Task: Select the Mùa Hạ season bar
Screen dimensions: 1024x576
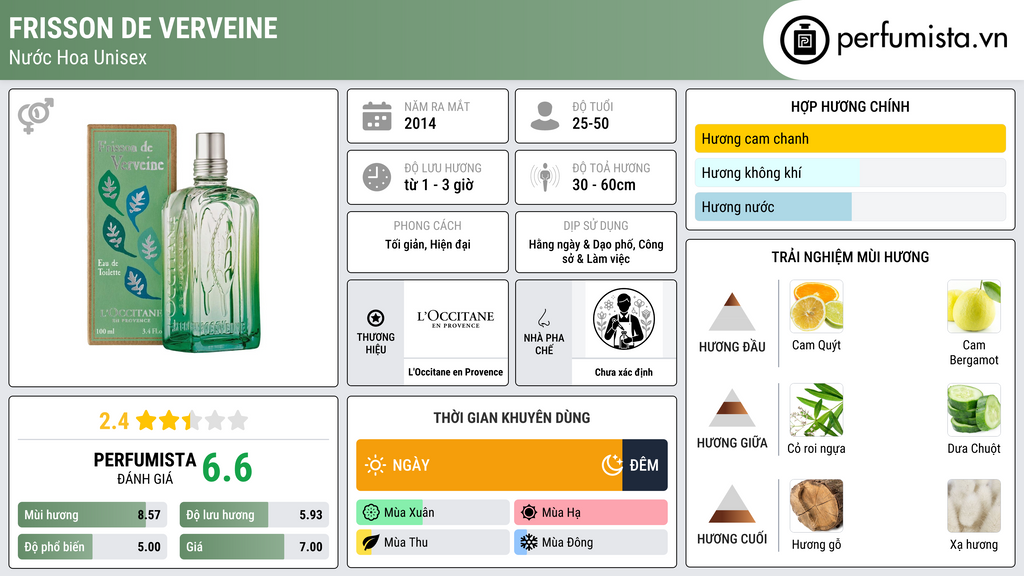Action: click(x=591, y=513)
